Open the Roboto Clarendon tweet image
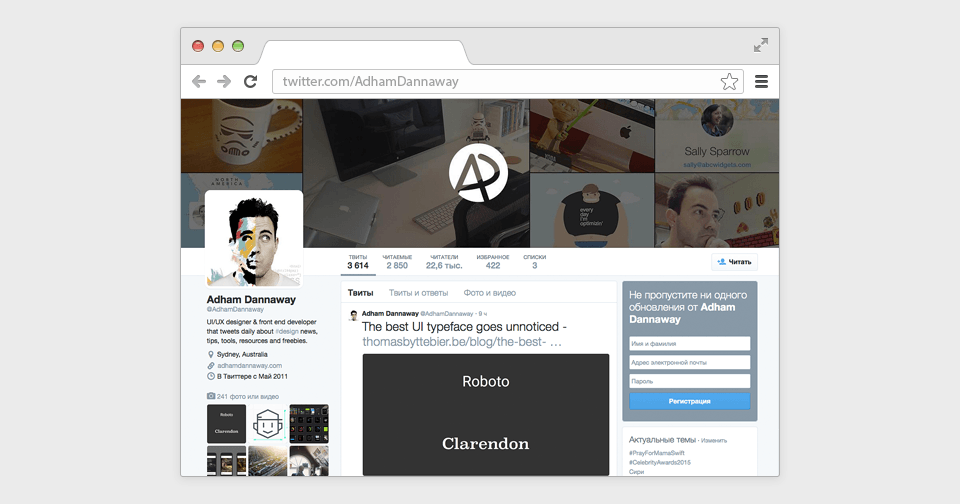 click(486, 414)
